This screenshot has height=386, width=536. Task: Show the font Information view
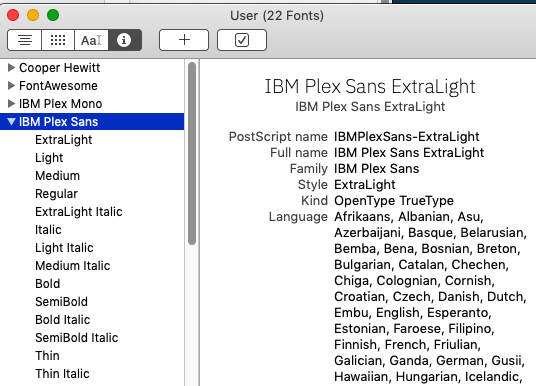(124, 40)
